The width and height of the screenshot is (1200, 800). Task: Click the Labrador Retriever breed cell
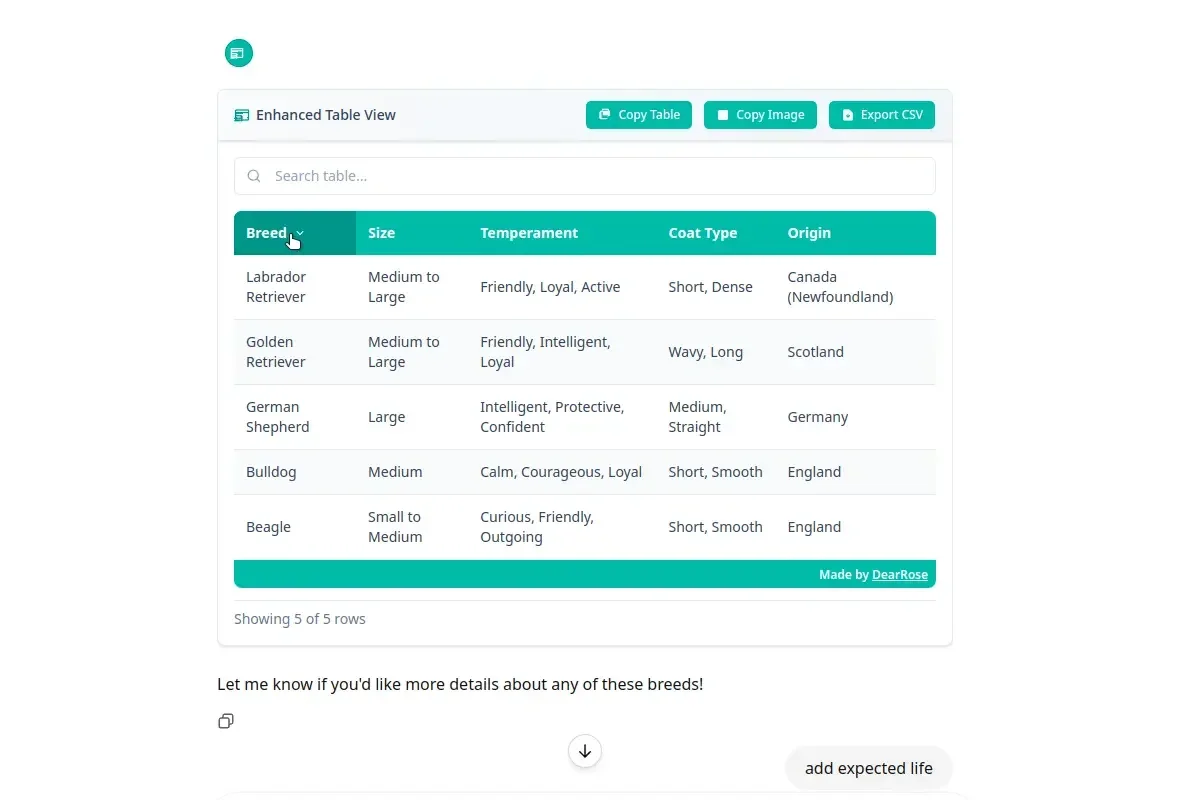pos(276,287)
